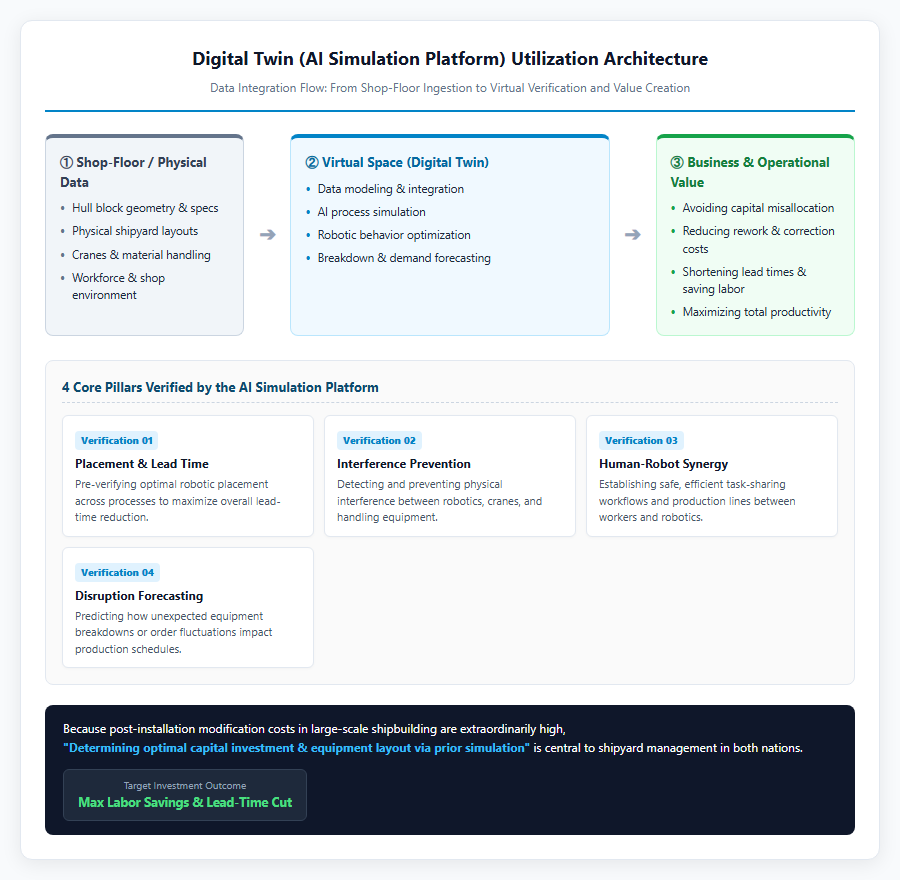Select the "Verification 03" badge
This screenshot has height=880, width=900.
coord(641,441)
